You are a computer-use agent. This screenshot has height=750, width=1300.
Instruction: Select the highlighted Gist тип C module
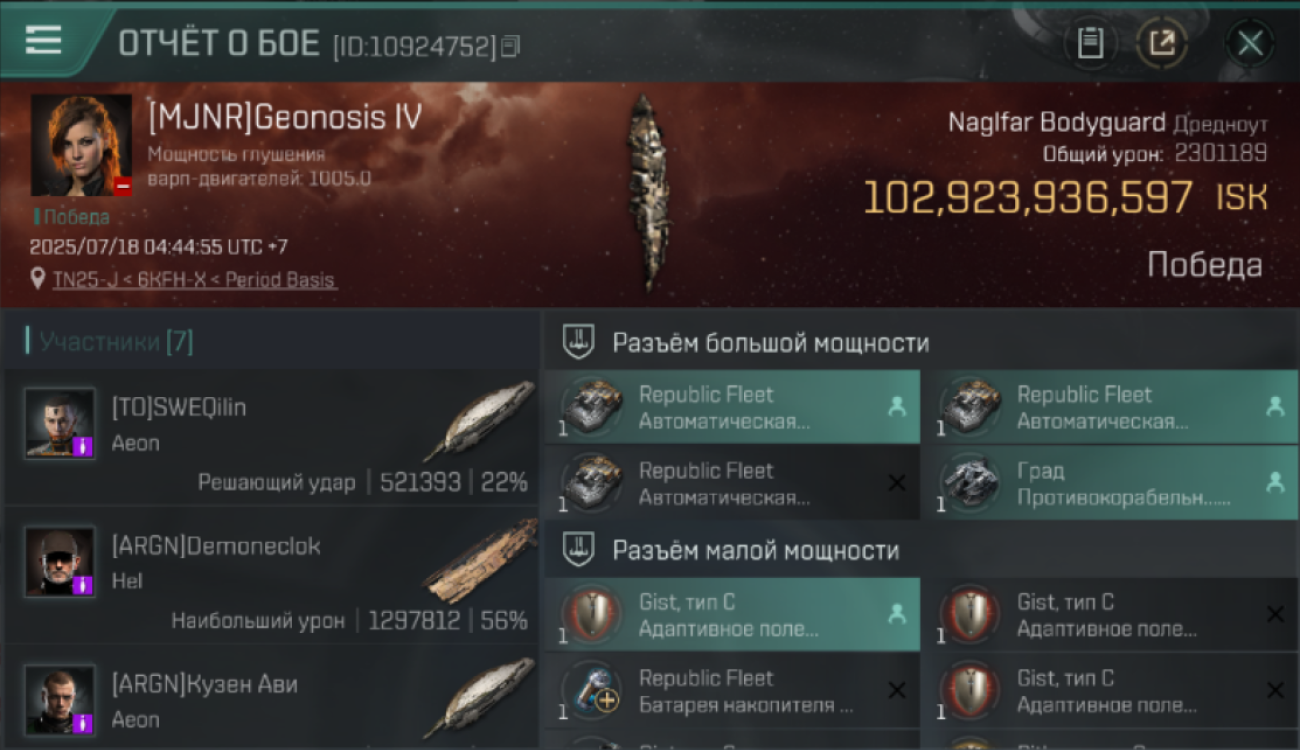pos(732,615)
